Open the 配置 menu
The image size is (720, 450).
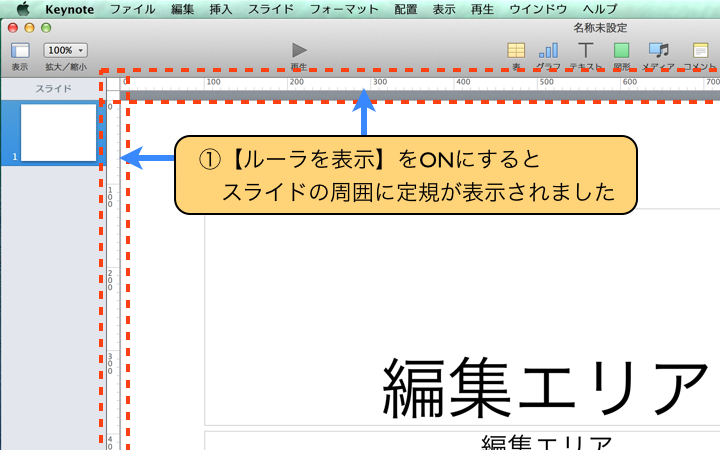(406, 9)
